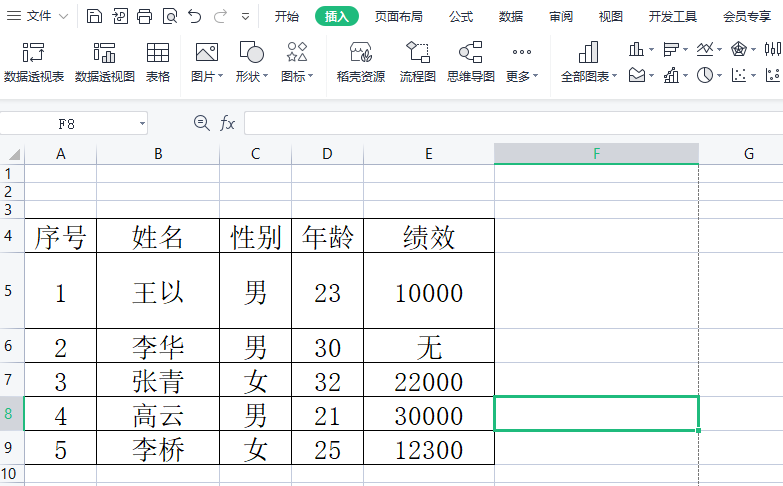Screen dimensions: 783x486
Task: Open the 图标 icons dropdown
Action: click(x=297, y=62)
